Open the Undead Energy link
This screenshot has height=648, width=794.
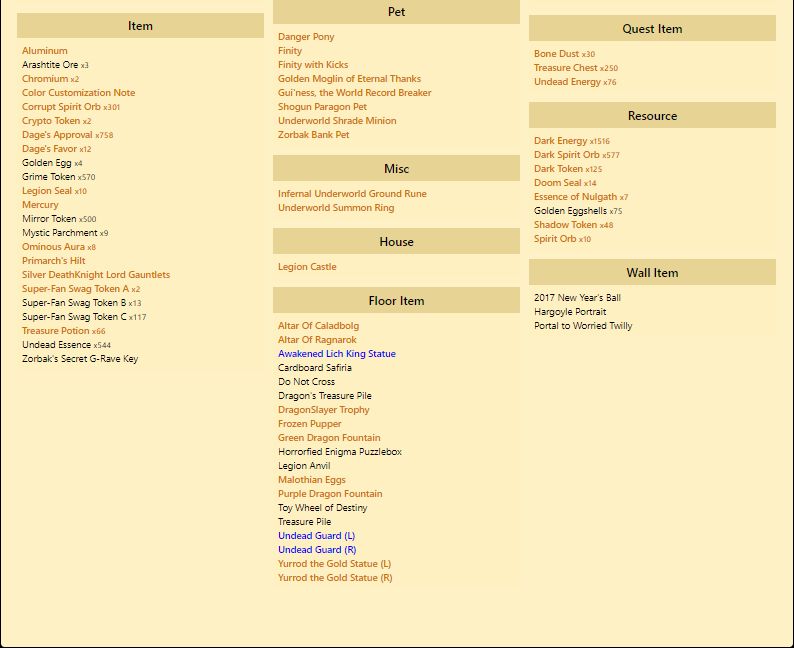(x=567, y=82)
